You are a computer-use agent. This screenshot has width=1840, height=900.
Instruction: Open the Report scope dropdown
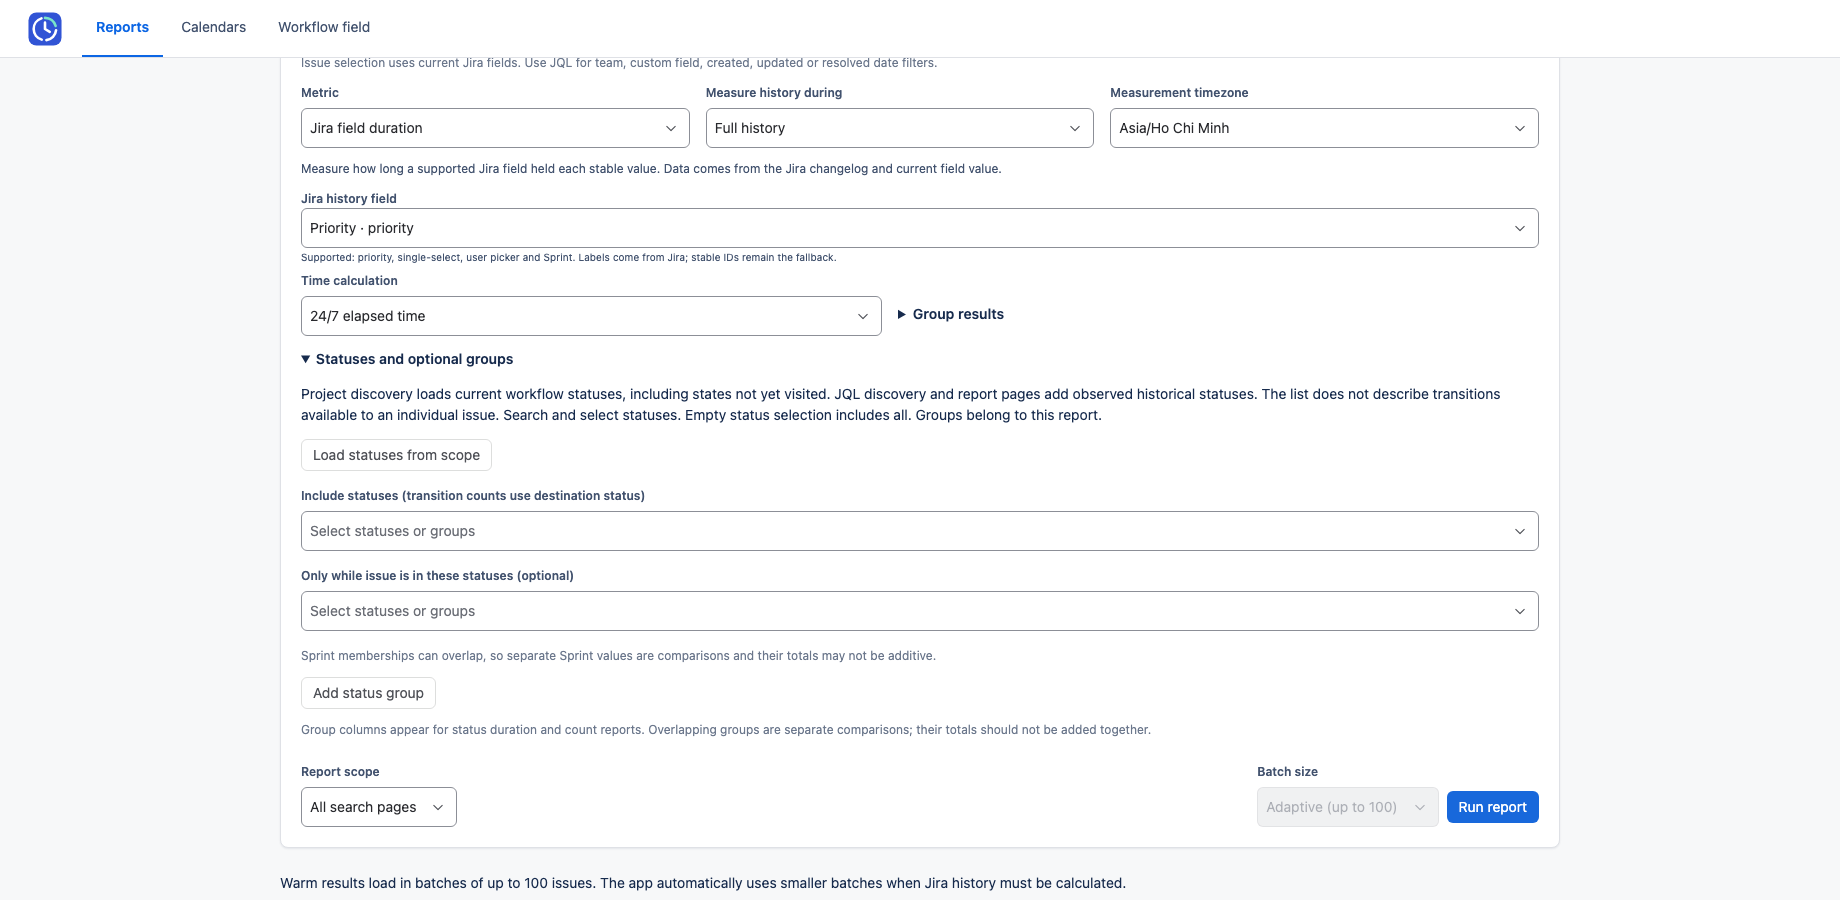378,807
